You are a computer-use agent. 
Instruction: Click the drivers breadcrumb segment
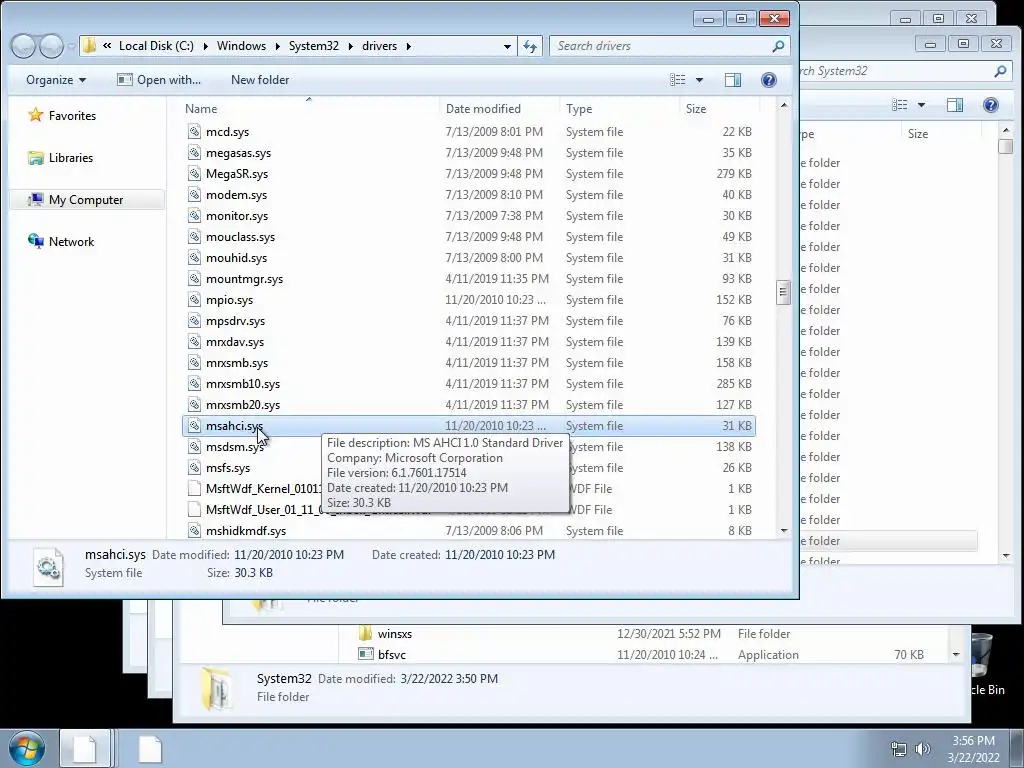point(379,46)
